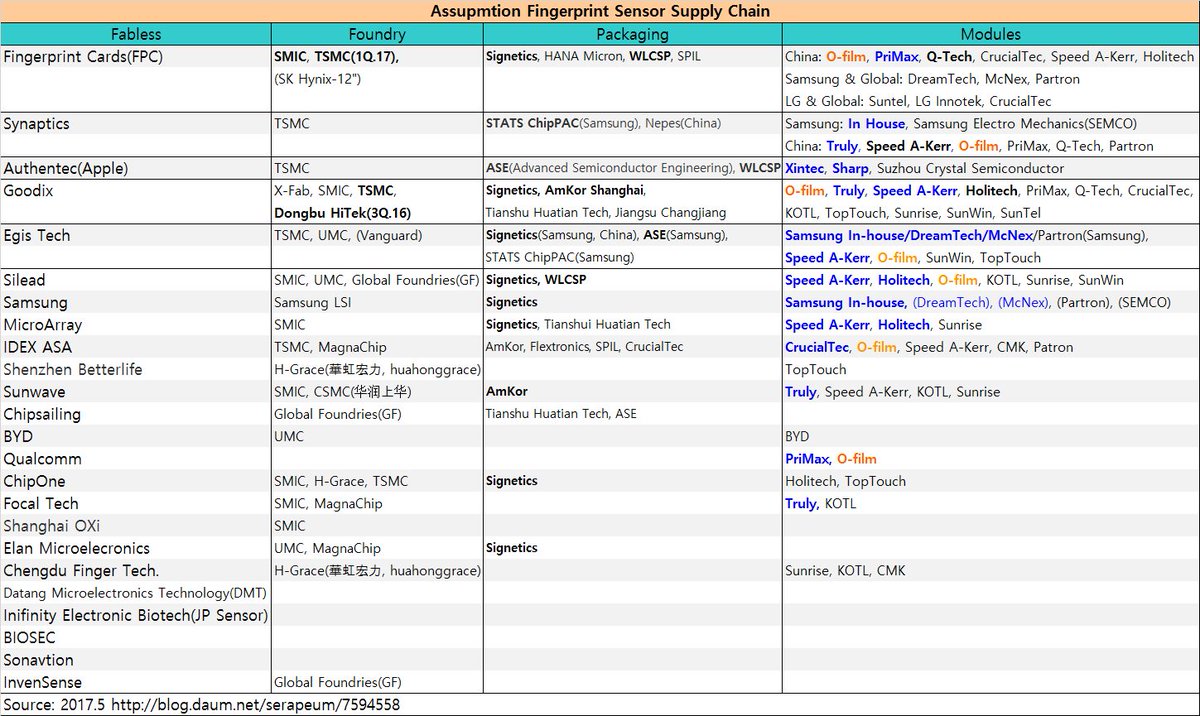Select the 'ChipOne' cell
Image resolution: width=1200 pixels, height=716 pixels.
[x=35, y=481]
